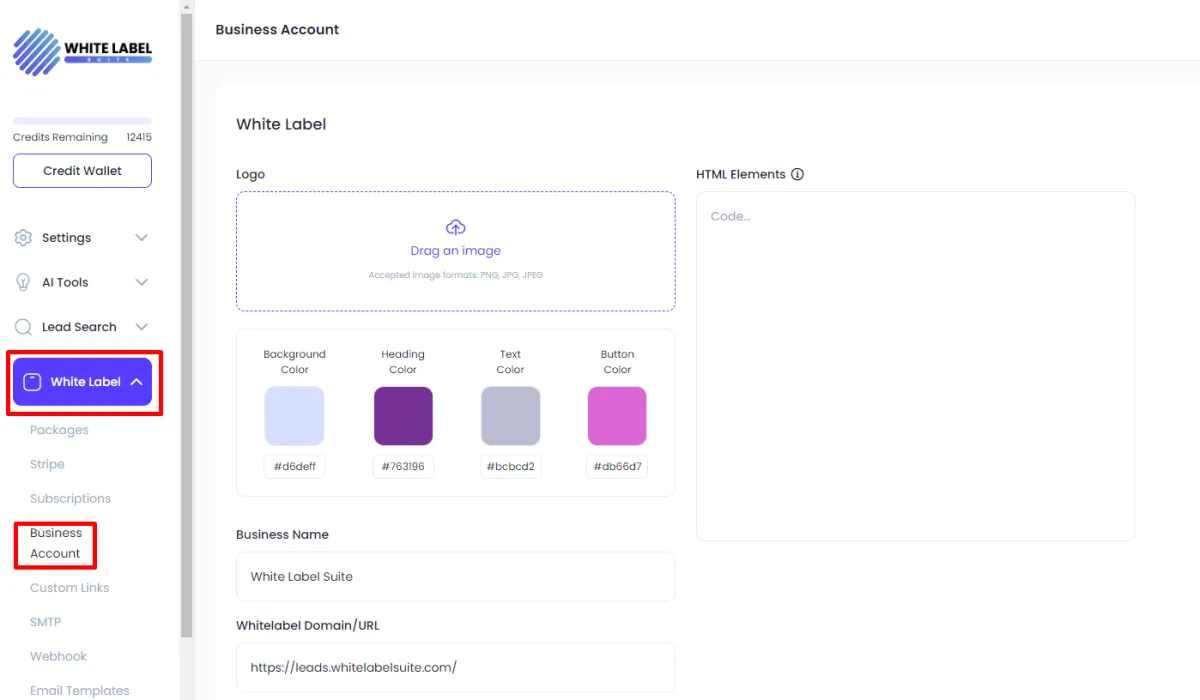Click the Business Name input field
Screen dimensions: 1200x700
[x=455, y=577]
